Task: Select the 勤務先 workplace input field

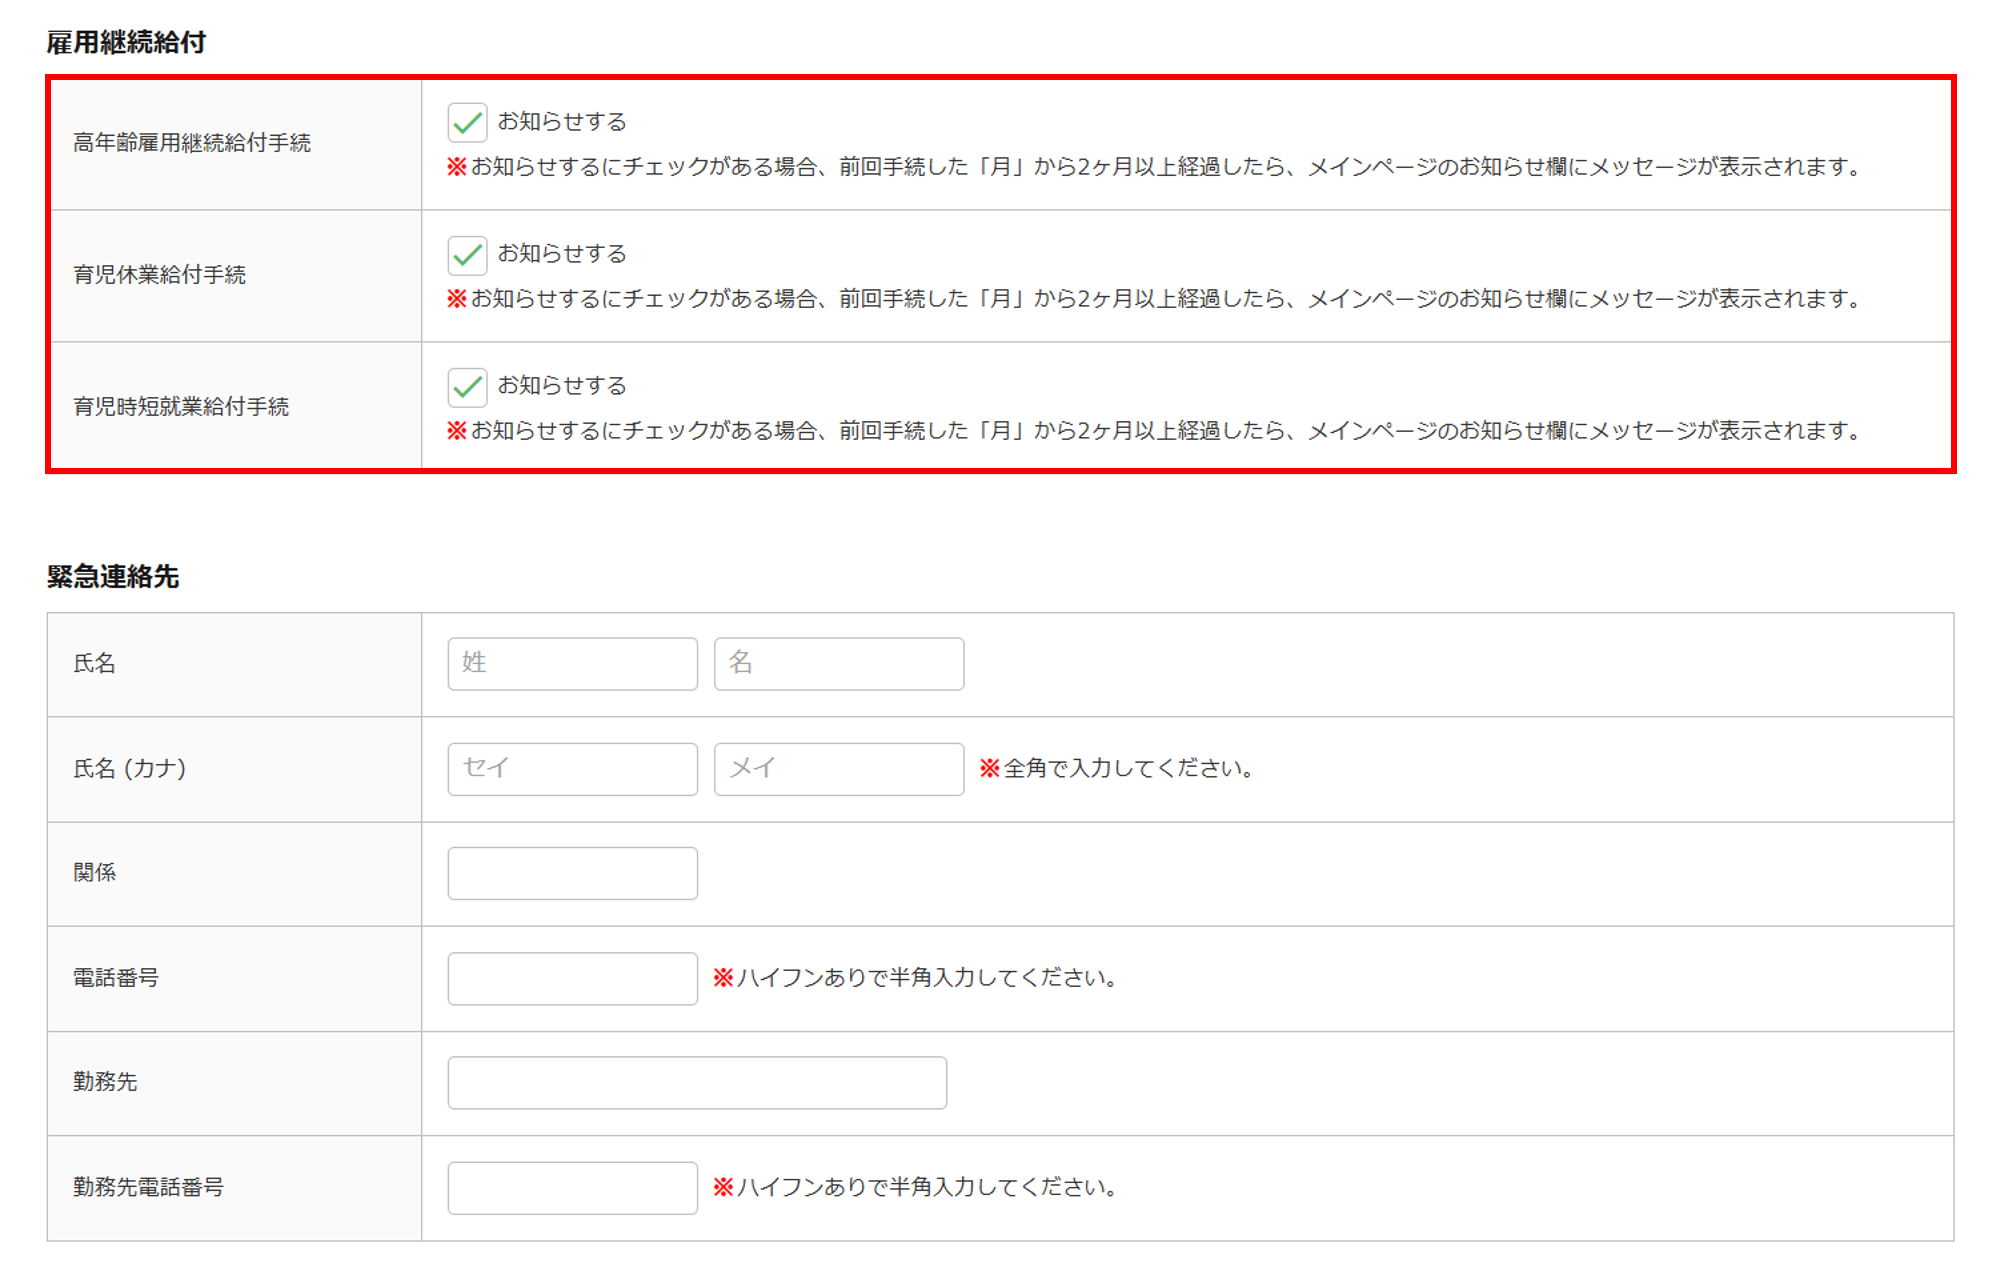Action: point(696,1082)
